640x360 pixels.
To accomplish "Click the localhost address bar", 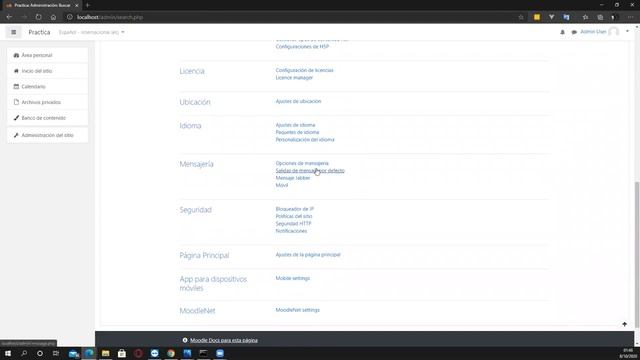I will click(294, 17).
